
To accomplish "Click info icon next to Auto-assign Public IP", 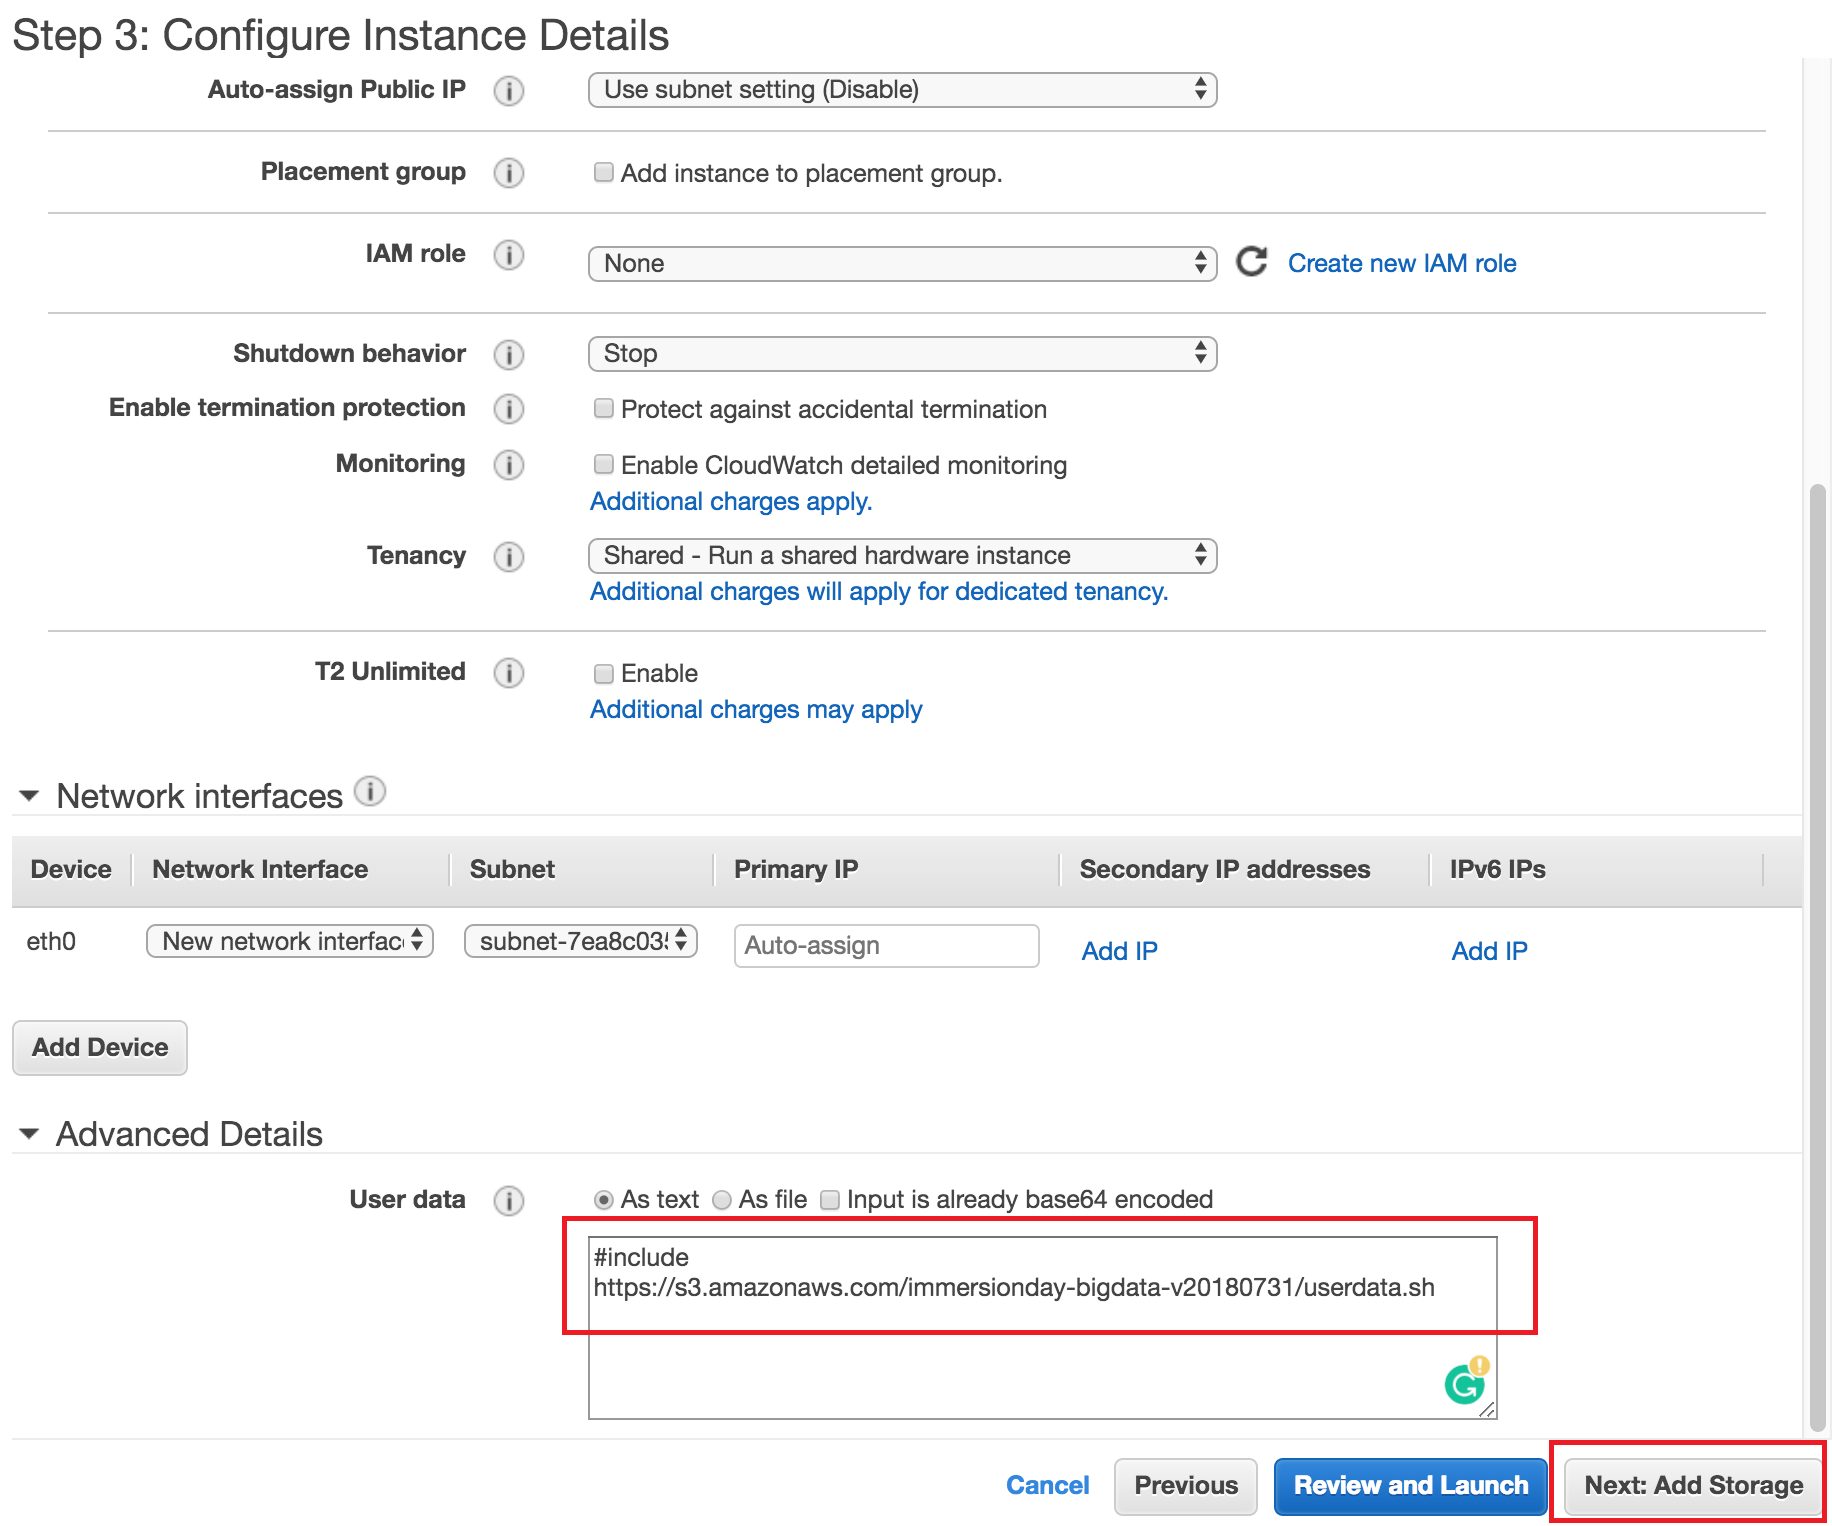I will [x=508, y=91].
